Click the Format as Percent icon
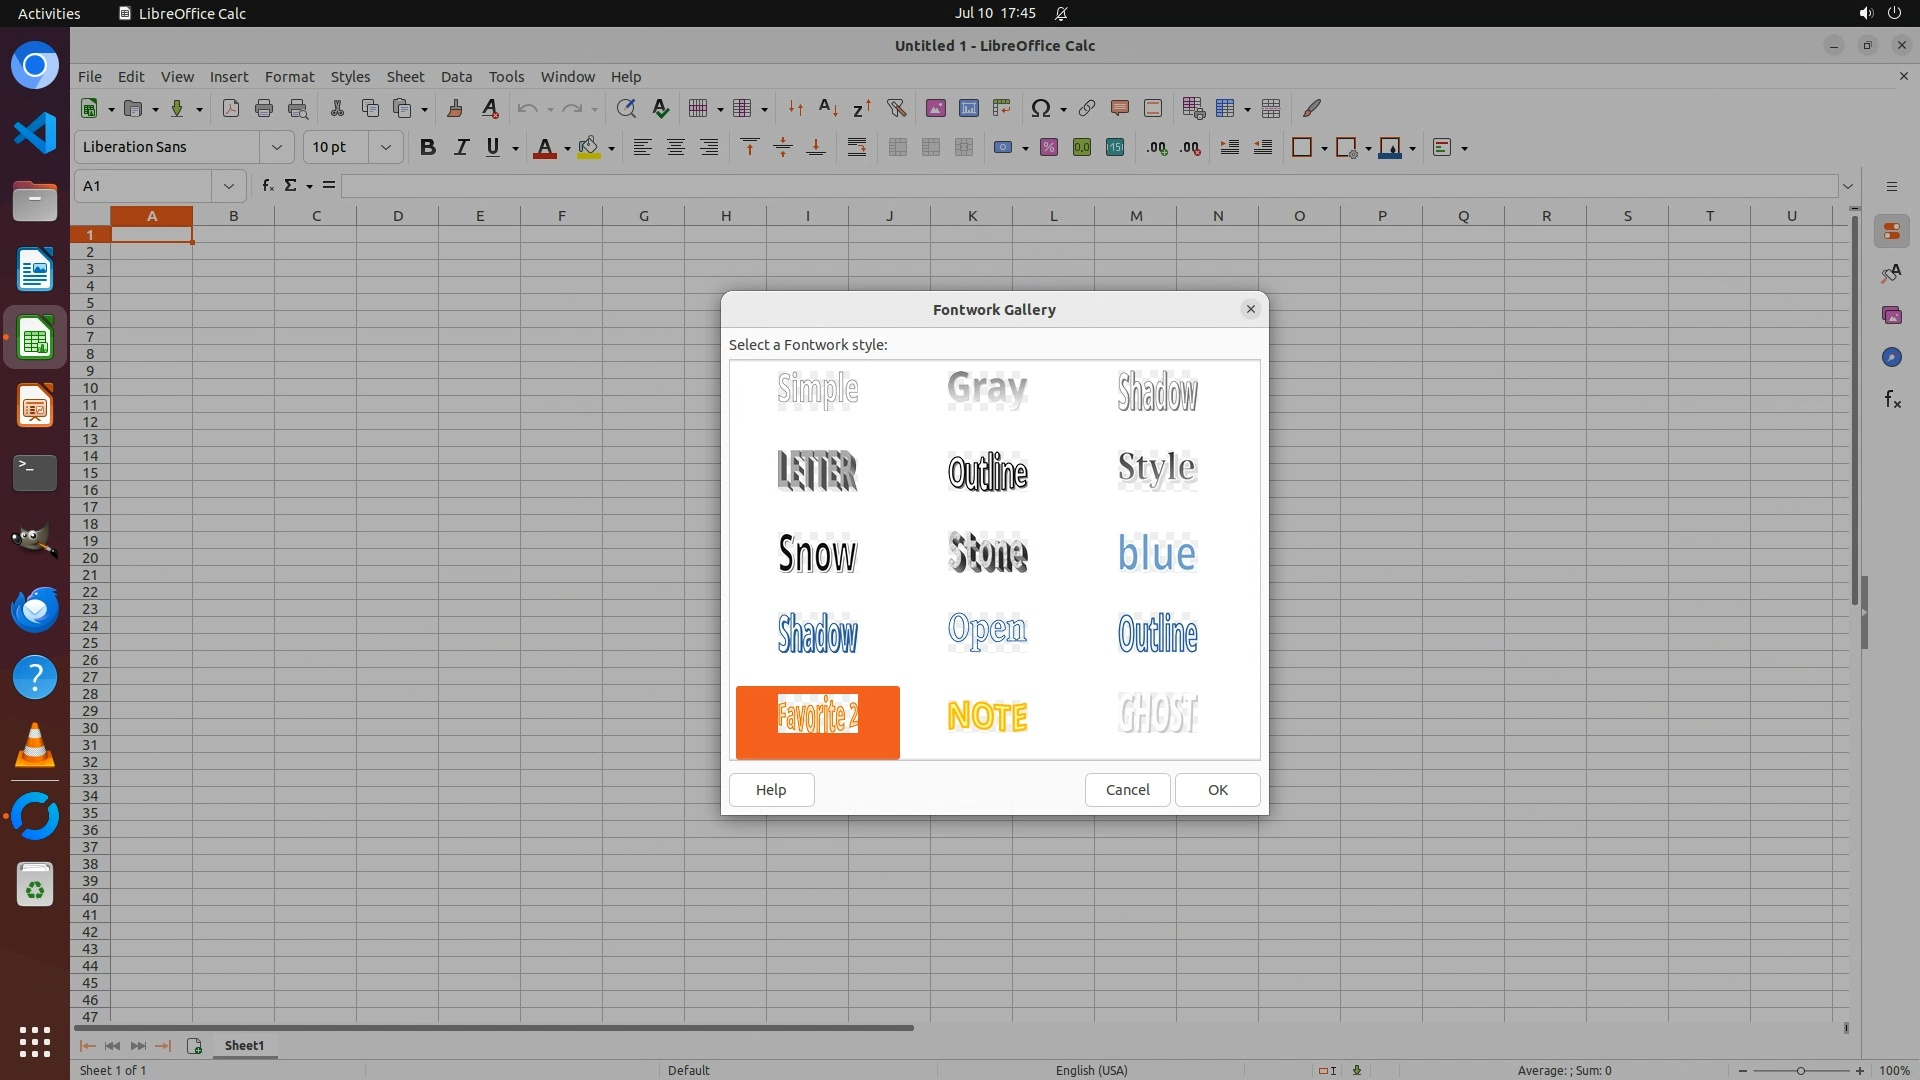Screen dimensions: 1920x1080 point(1048,148)
